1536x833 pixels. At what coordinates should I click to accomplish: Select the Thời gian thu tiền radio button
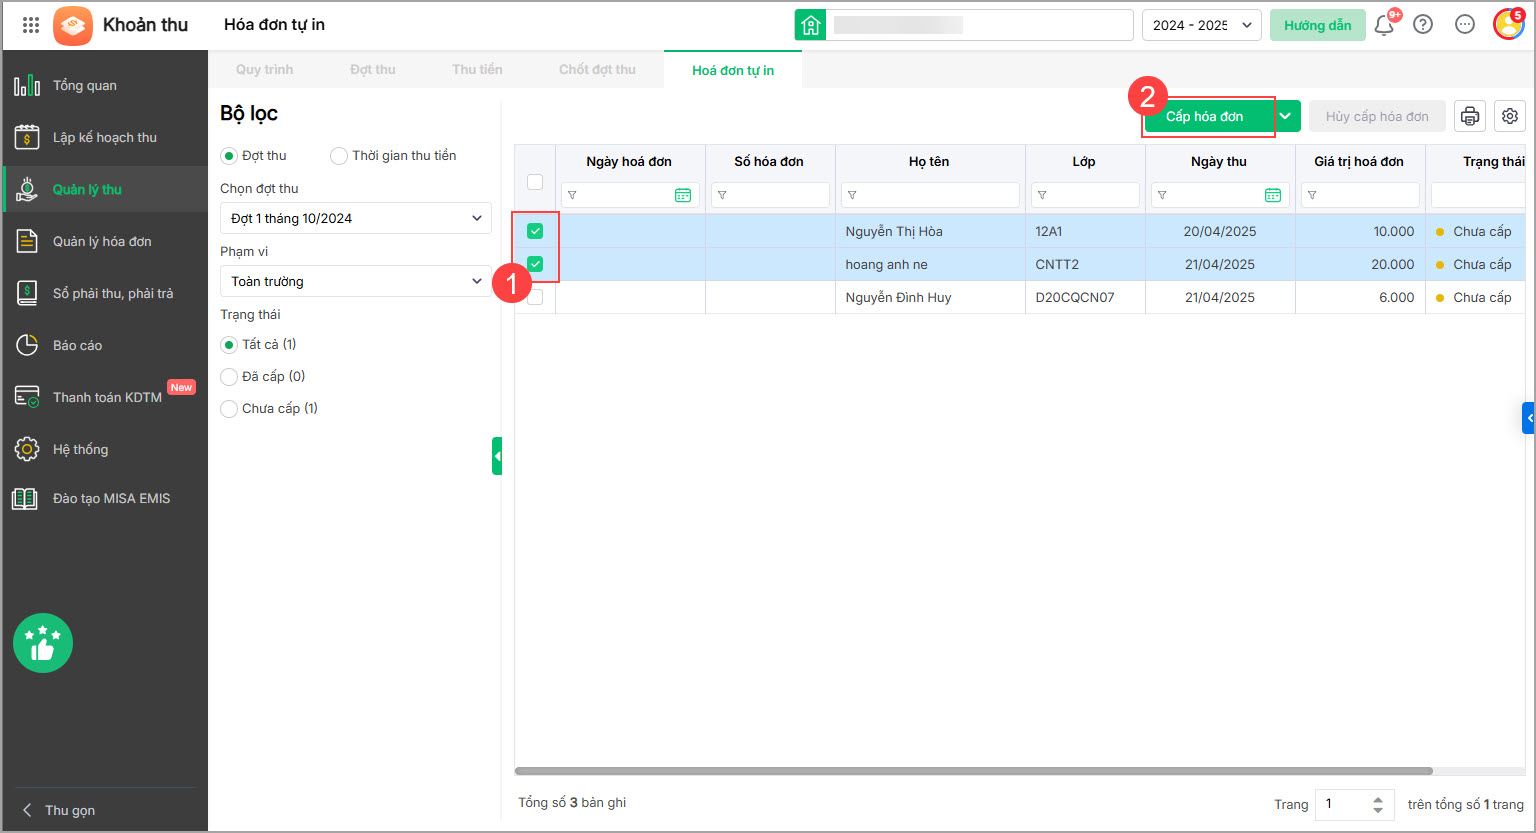coord(339,156)
